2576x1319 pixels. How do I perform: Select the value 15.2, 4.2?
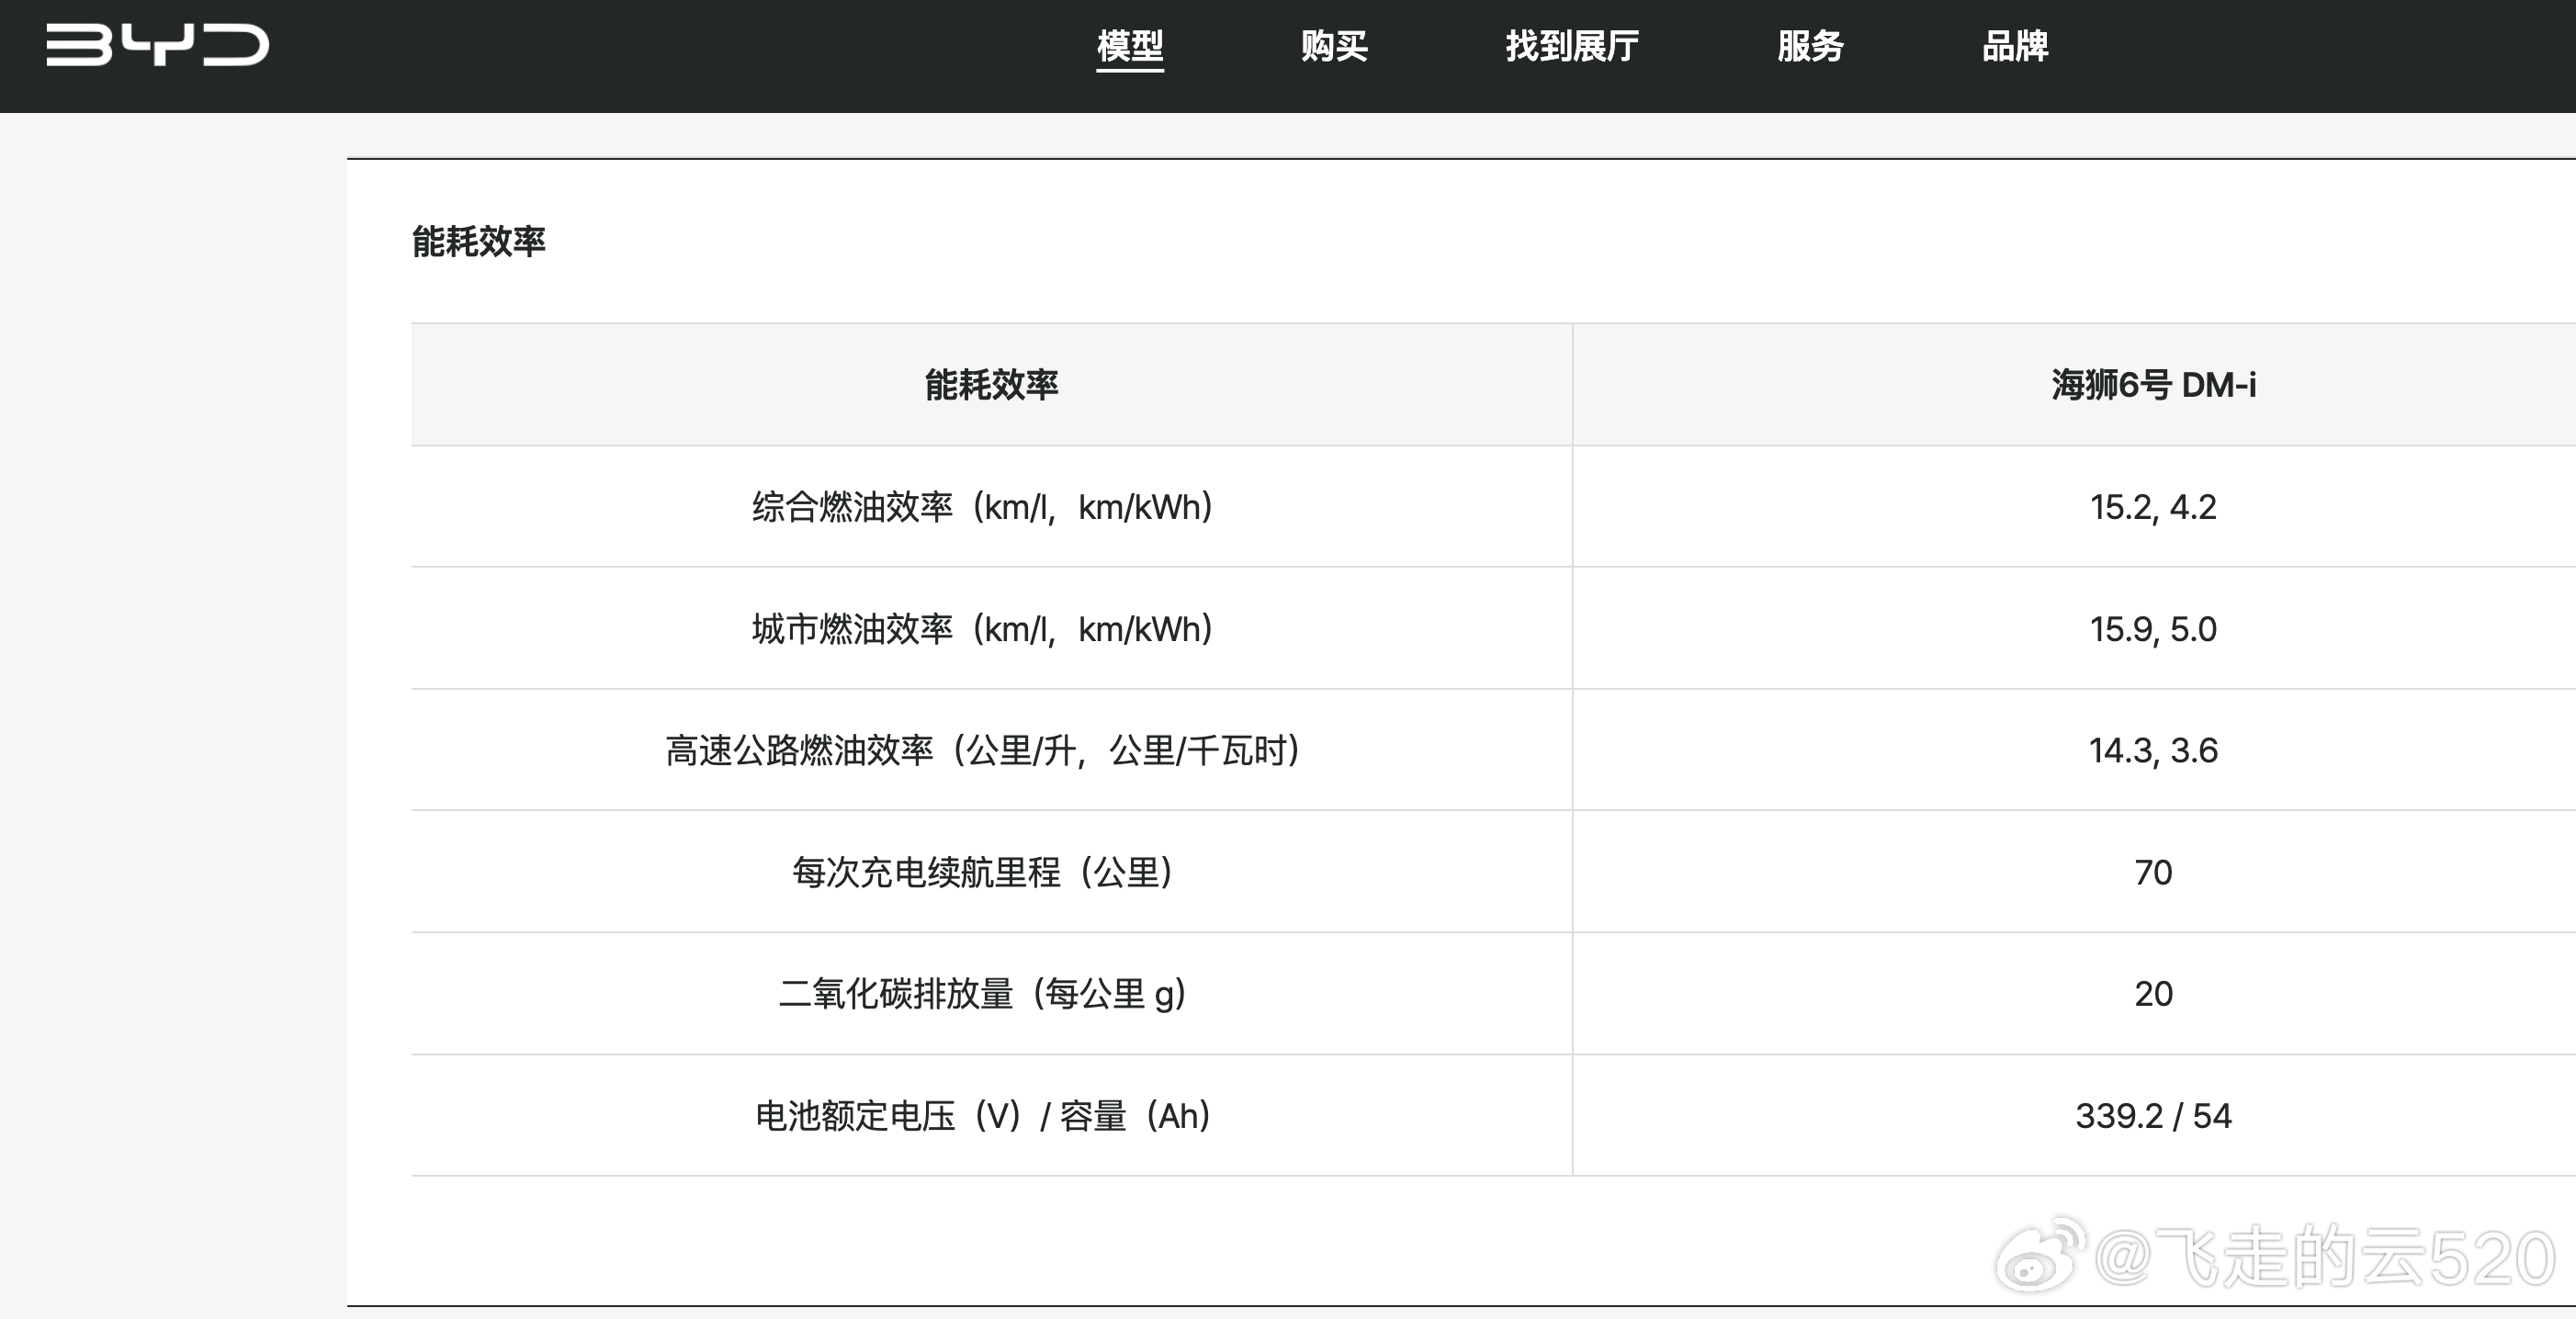coord(2153,507)
